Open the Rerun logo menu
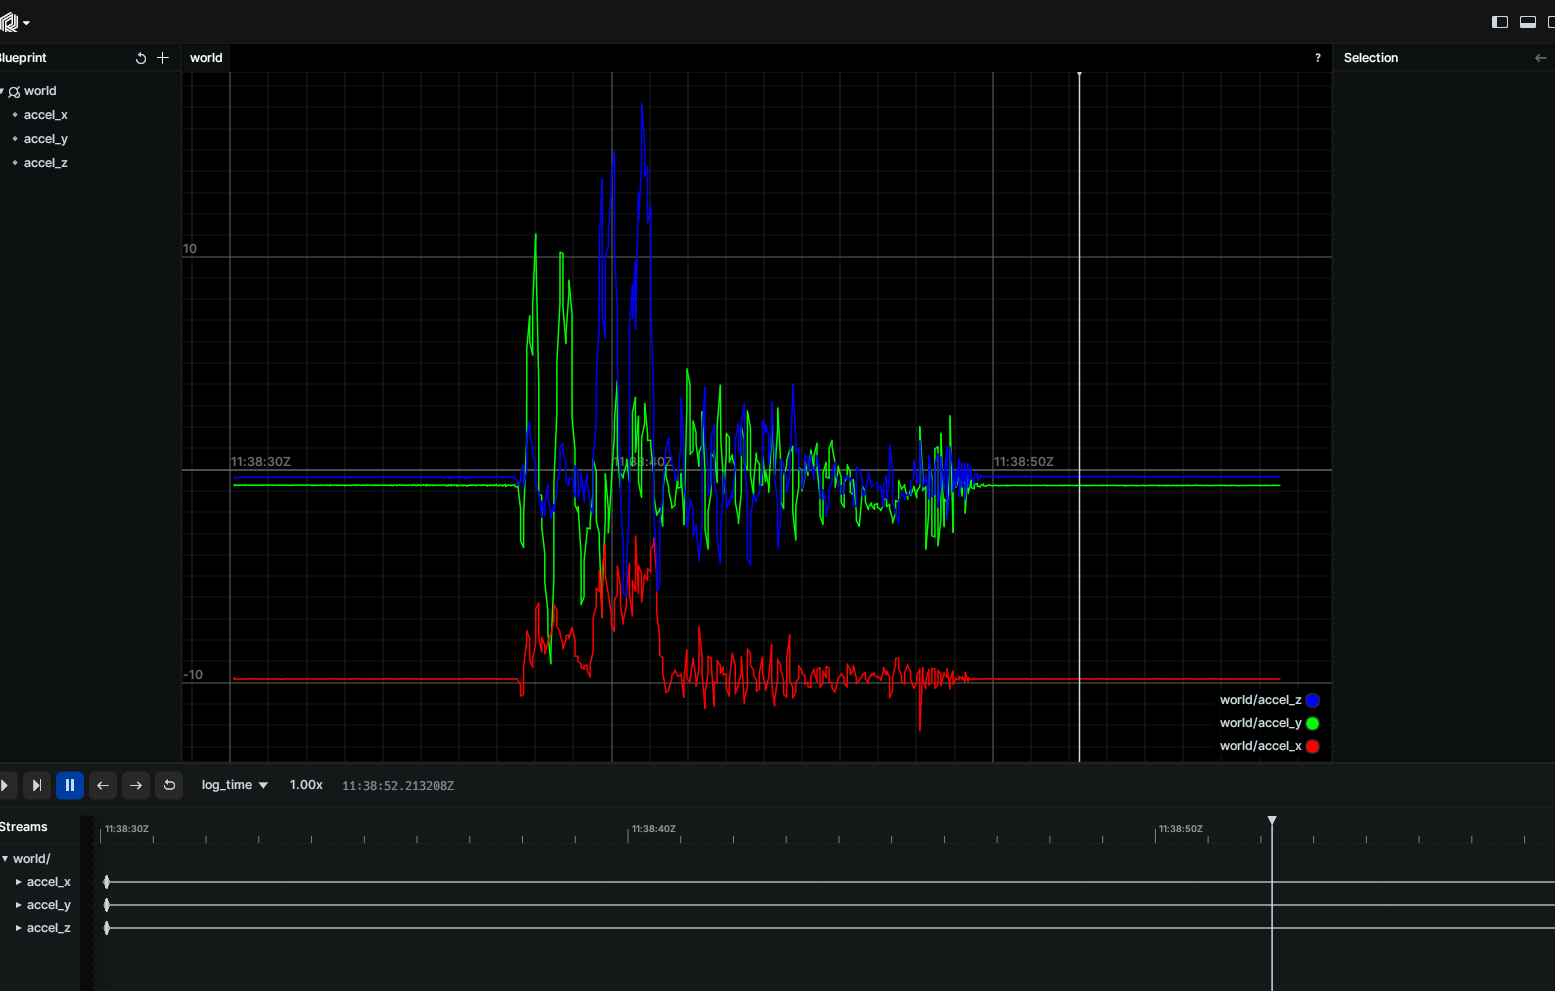Image resolution: width=1555 pixels, height=991 pixels. click(x=14, y=22)
